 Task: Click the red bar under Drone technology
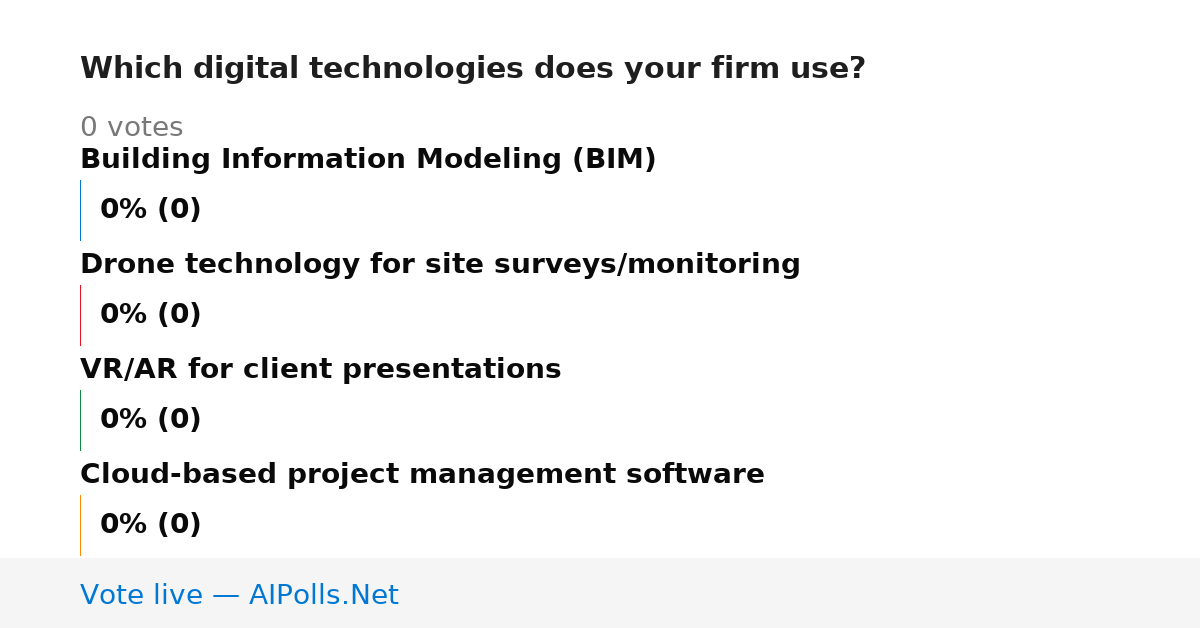pyautogui.click(x=80, y=315)
